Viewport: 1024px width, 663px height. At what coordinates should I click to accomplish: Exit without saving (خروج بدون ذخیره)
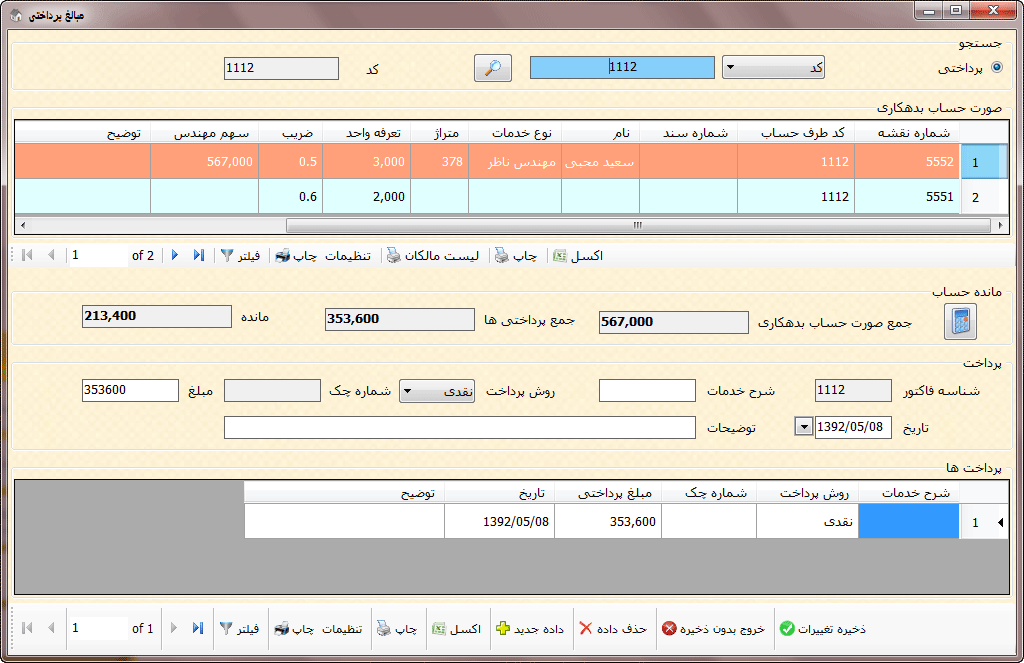(x=714, y=629)
